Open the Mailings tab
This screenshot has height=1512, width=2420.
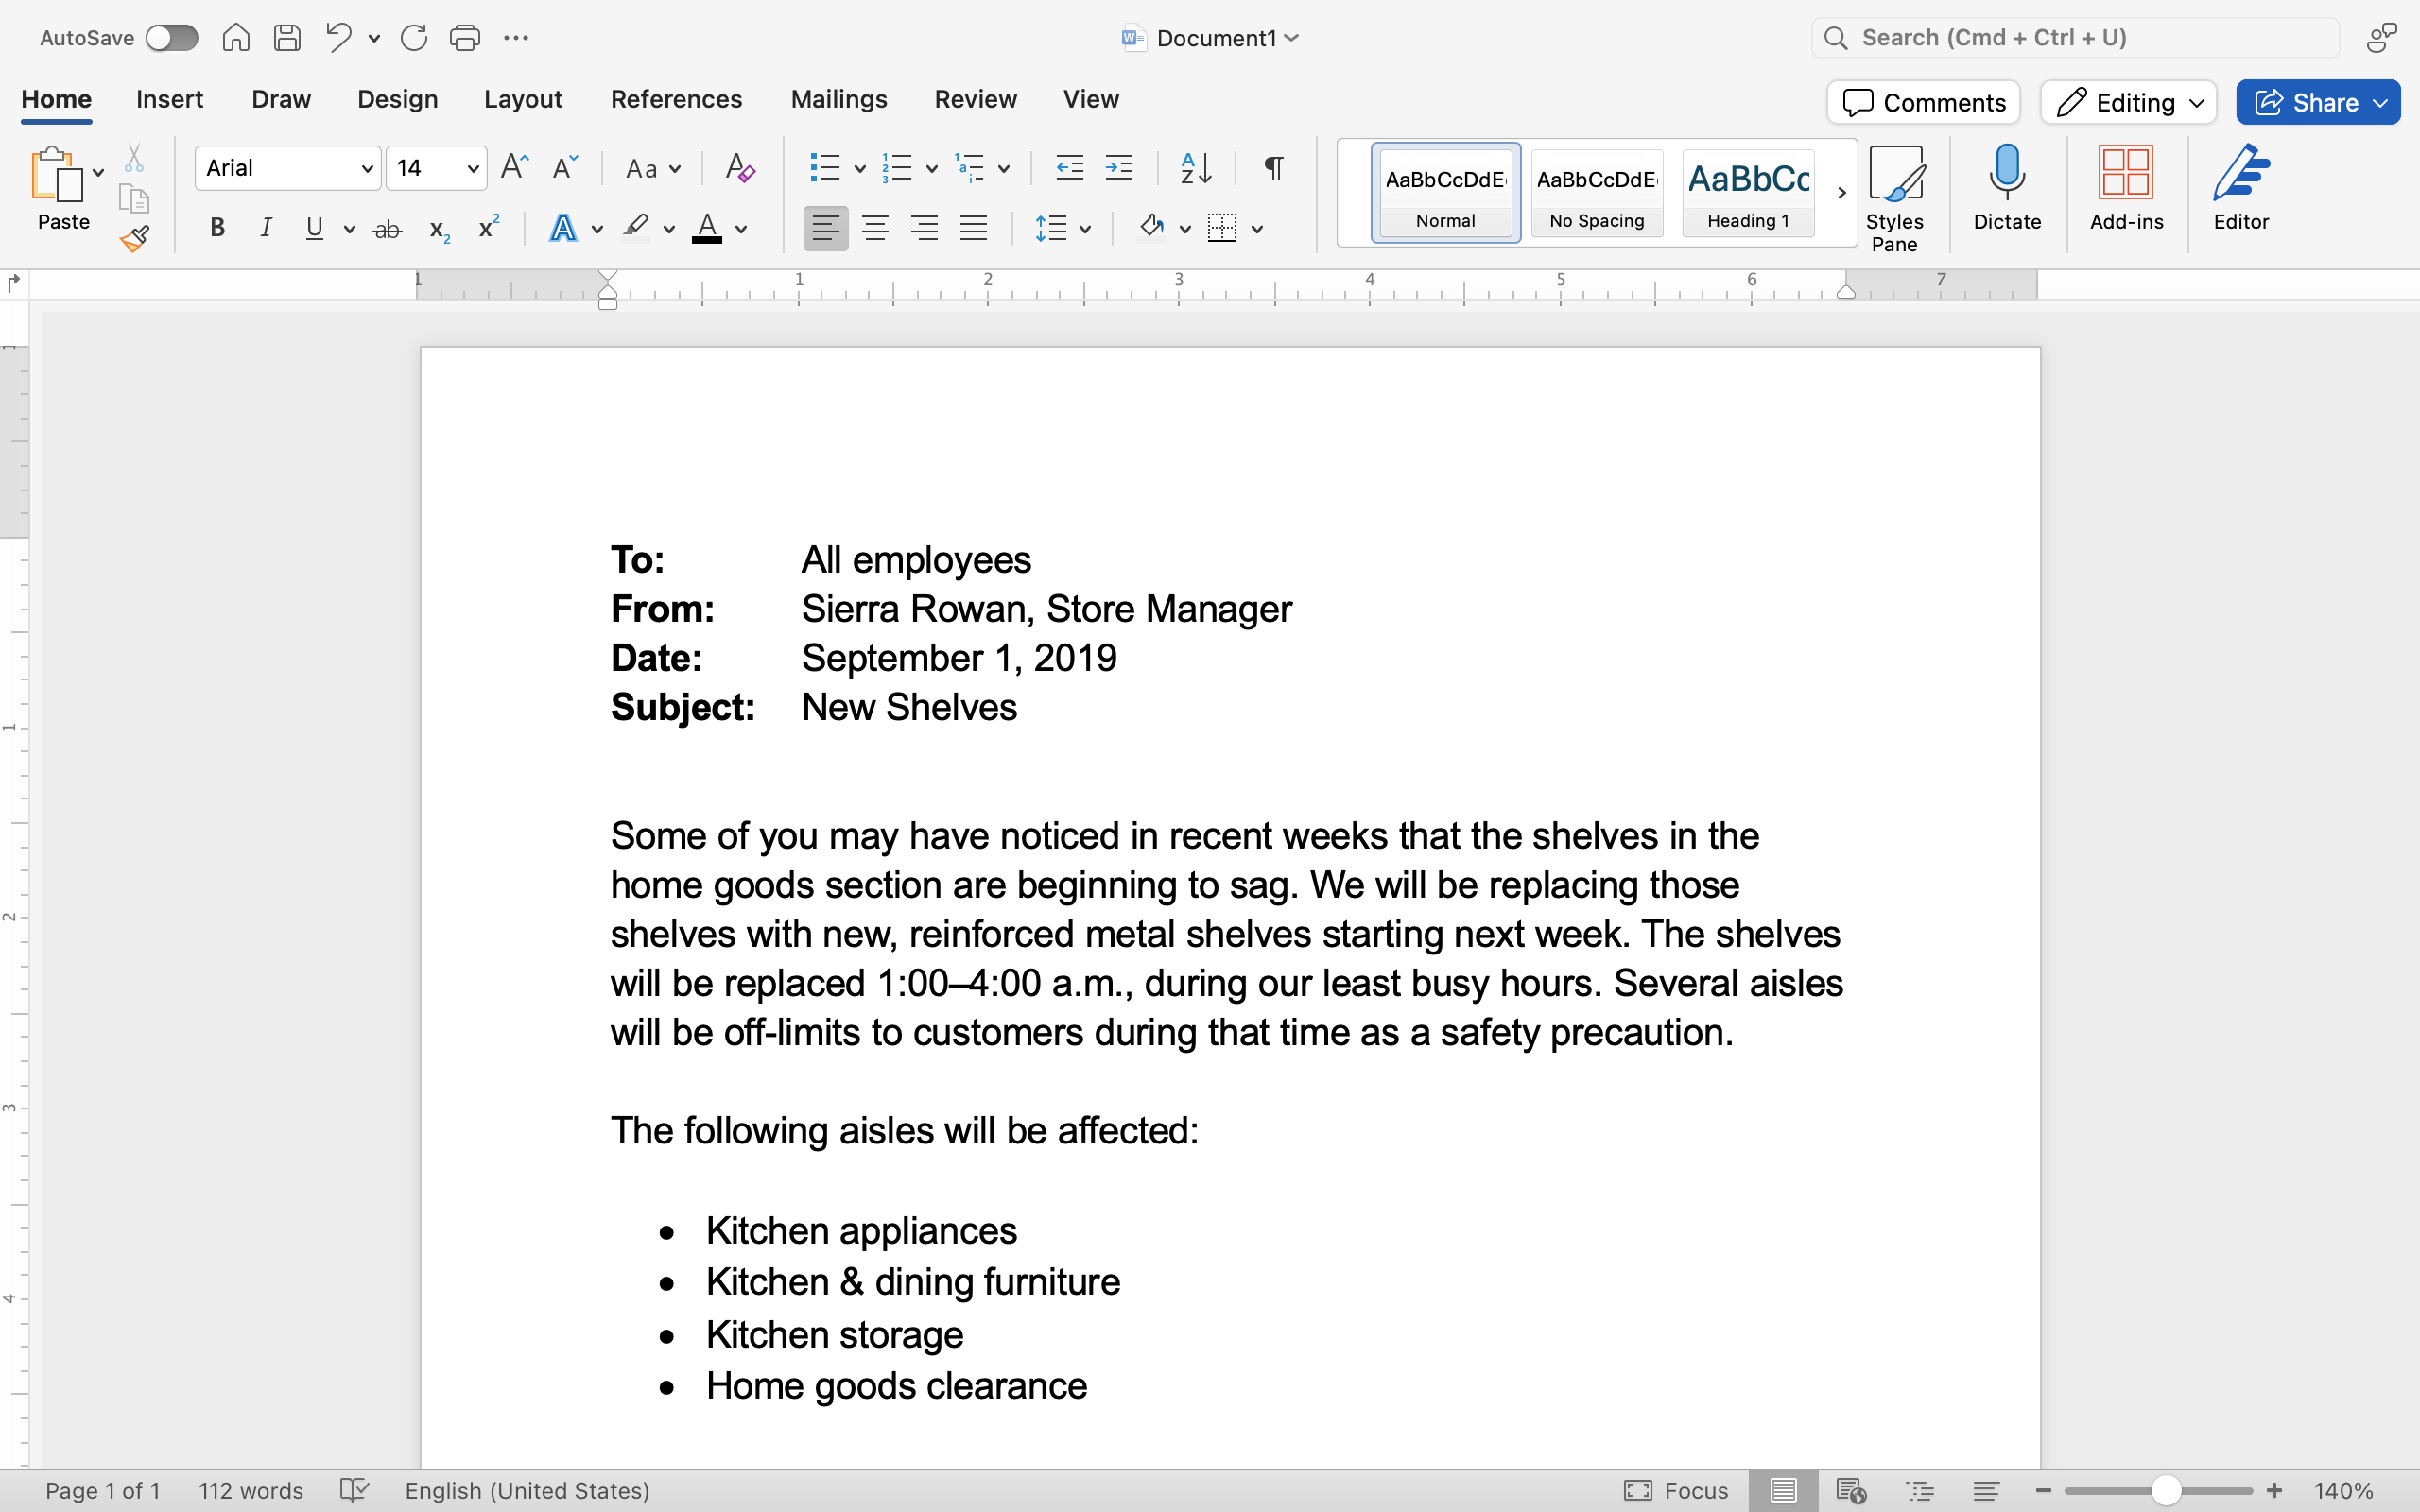point(839,99)
